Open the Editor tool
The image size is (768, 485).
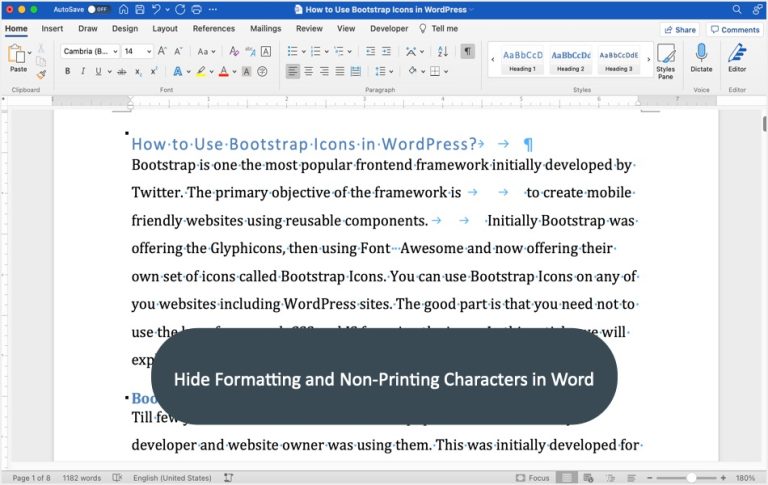point(737,57)
